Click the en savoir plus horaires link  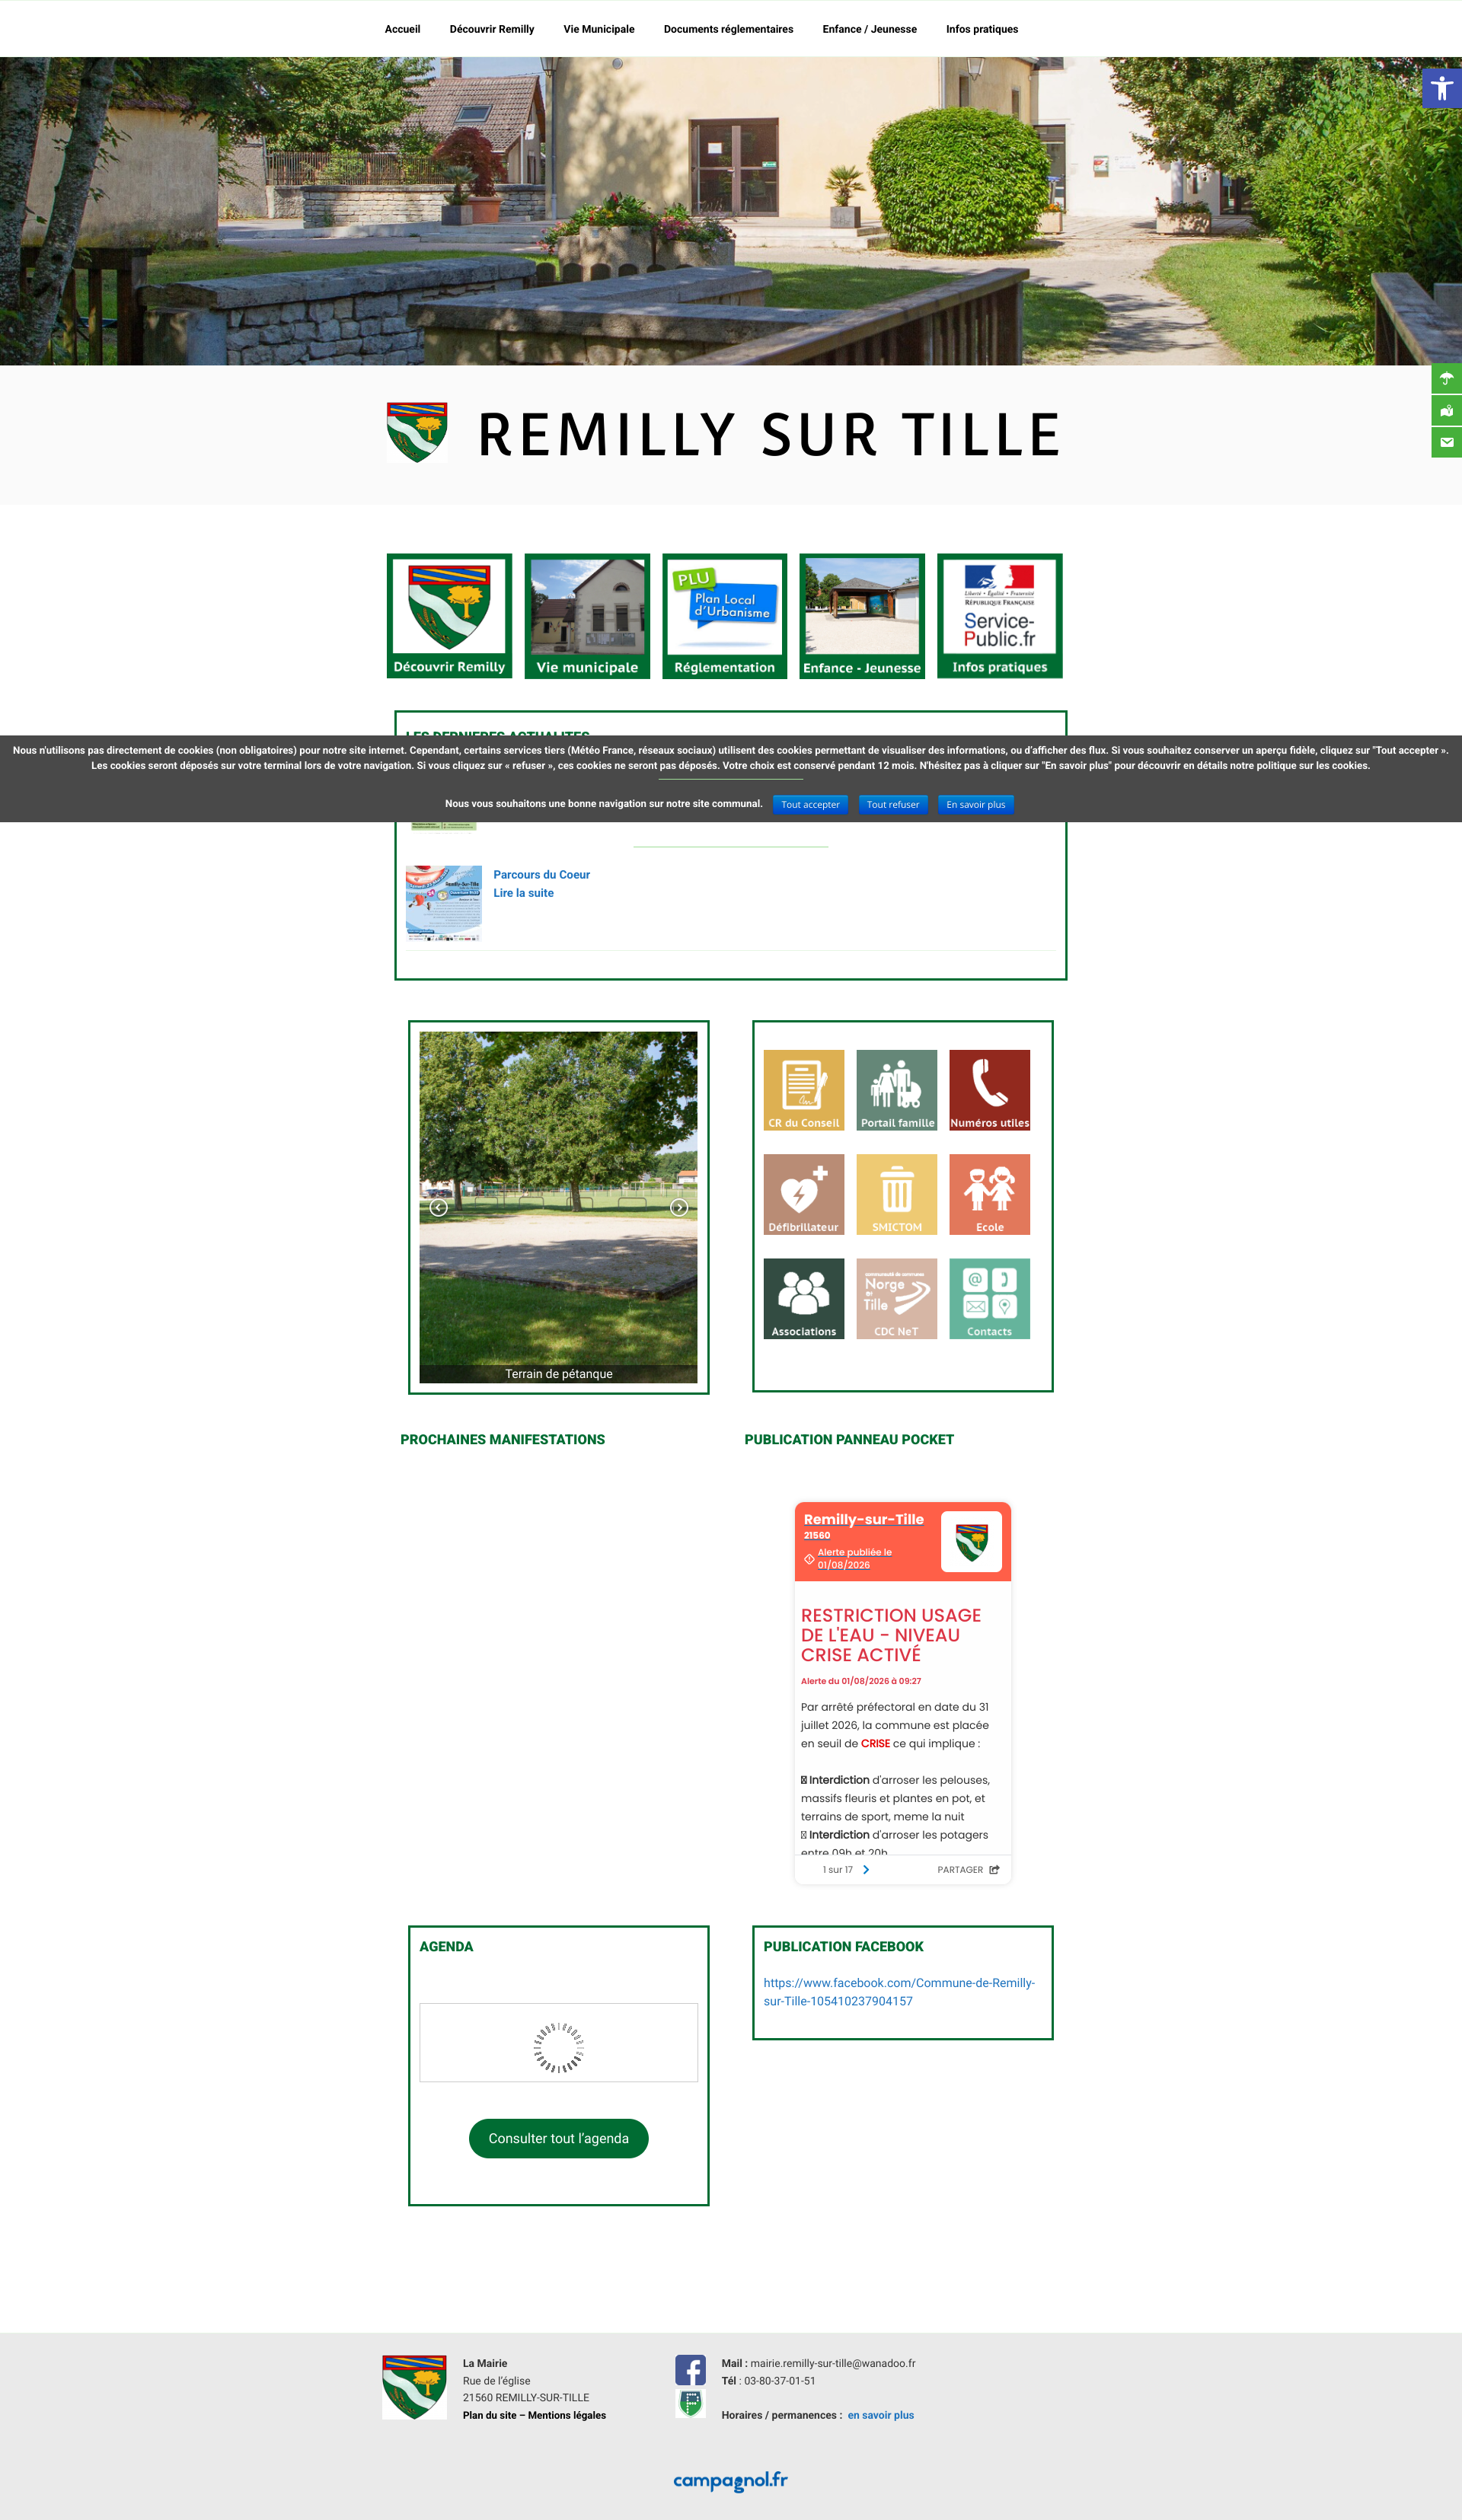pyautogui.click(x=880, y=2415)
